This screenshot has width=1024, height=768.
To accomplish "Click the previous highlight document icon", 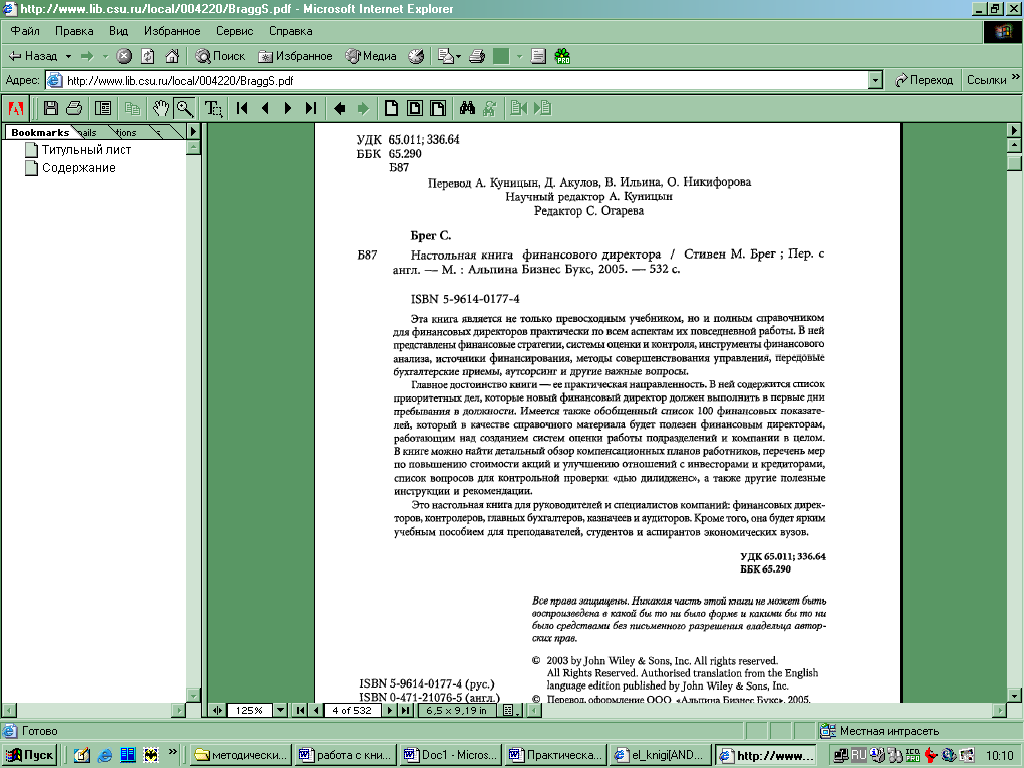I will pos(519,108).
